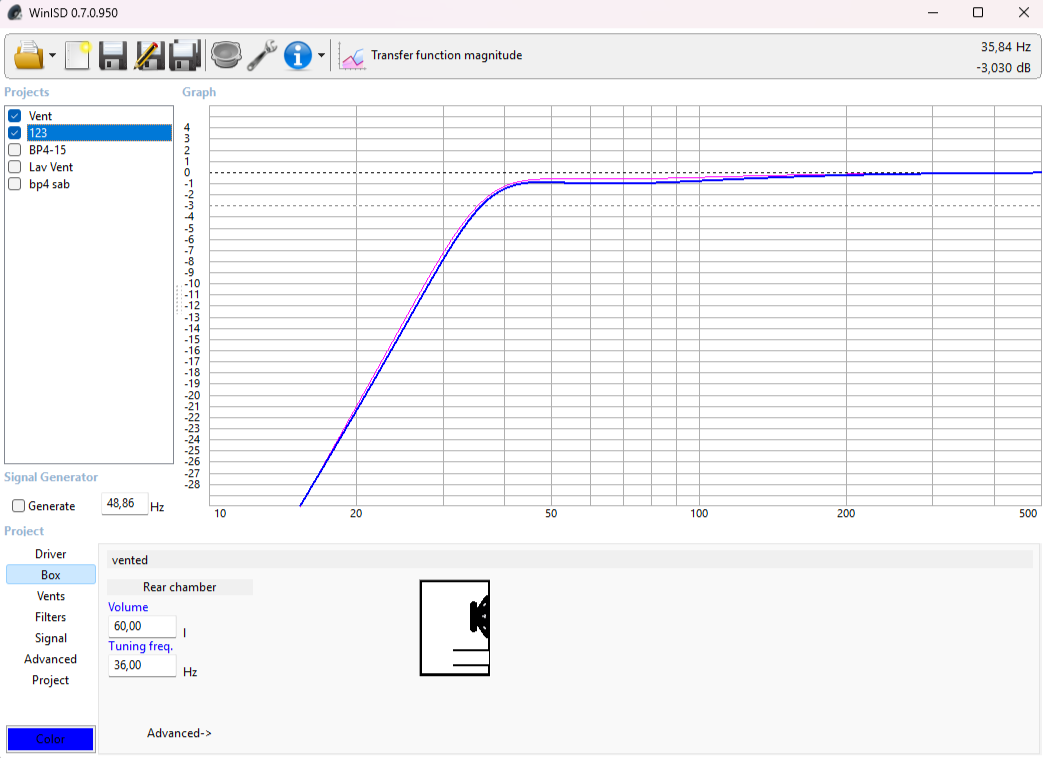Expand the open-file dropdown arrow

[x=53, y=55]
